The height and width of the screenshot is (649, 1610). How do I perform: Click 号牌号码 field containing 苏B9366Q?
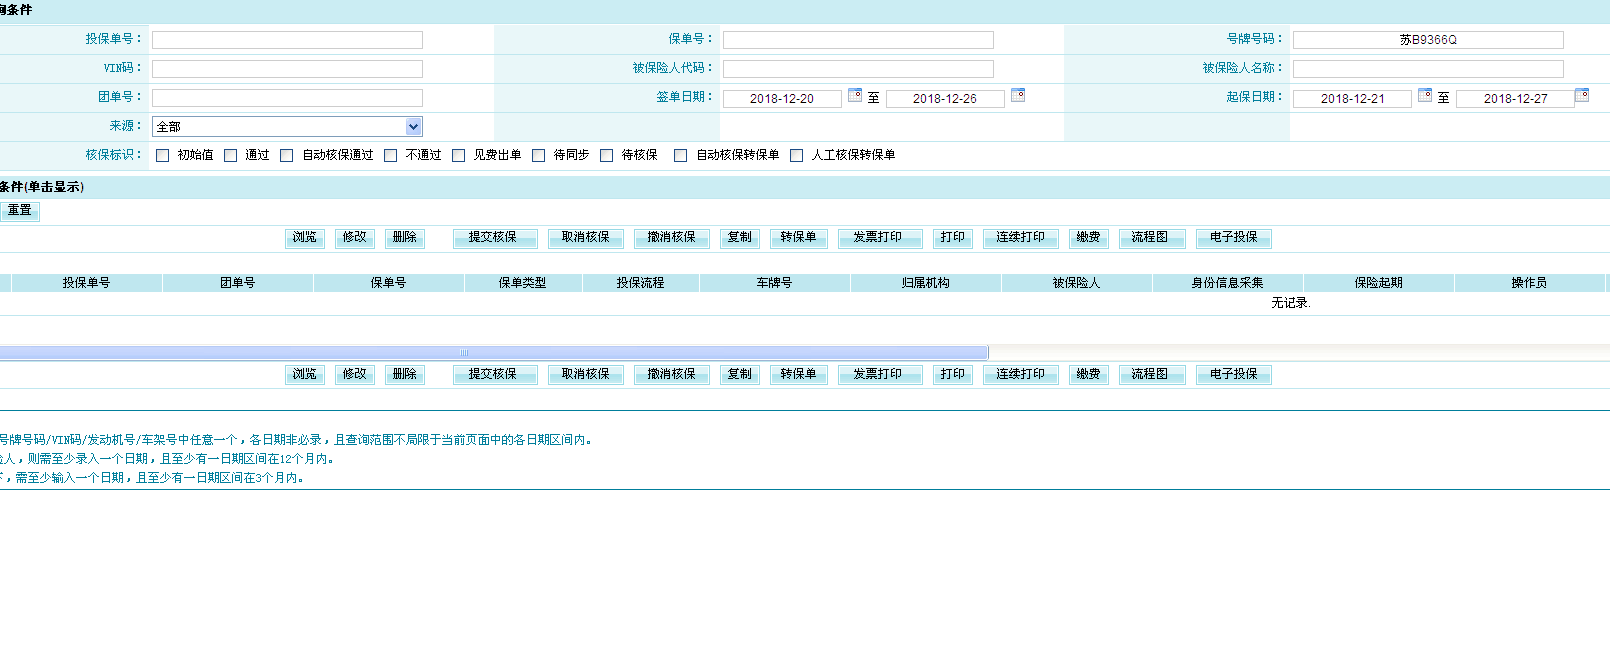pos(1428,40)
